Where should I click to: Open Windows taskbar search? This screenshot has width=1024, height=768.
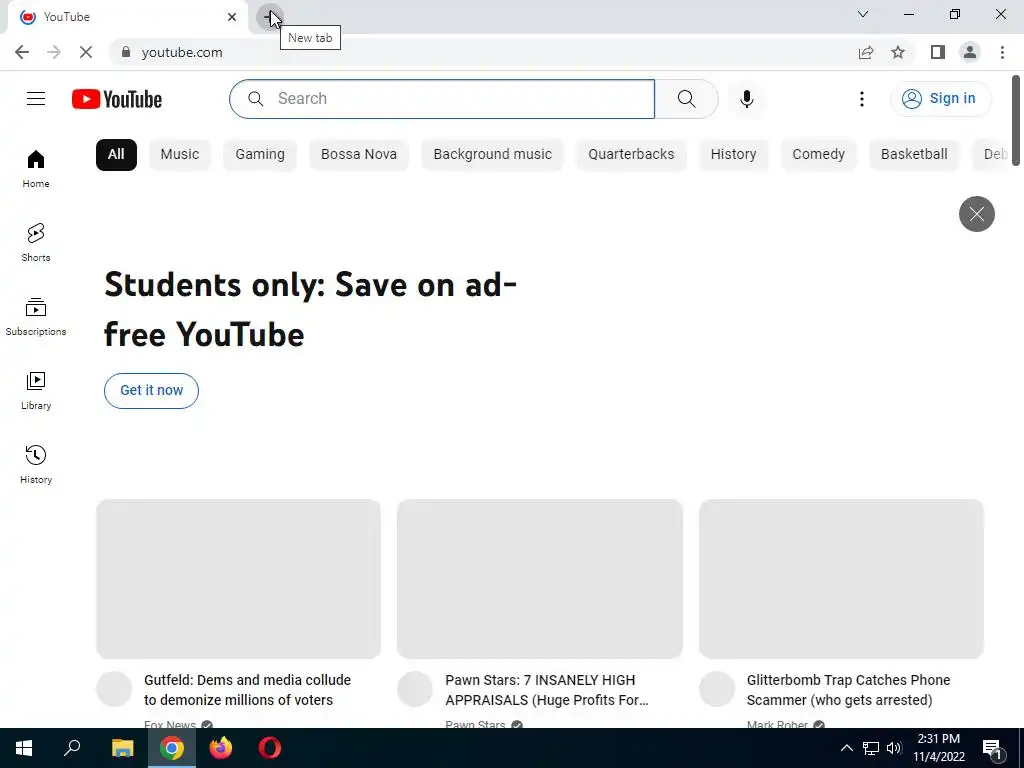(x=72, y=748)
